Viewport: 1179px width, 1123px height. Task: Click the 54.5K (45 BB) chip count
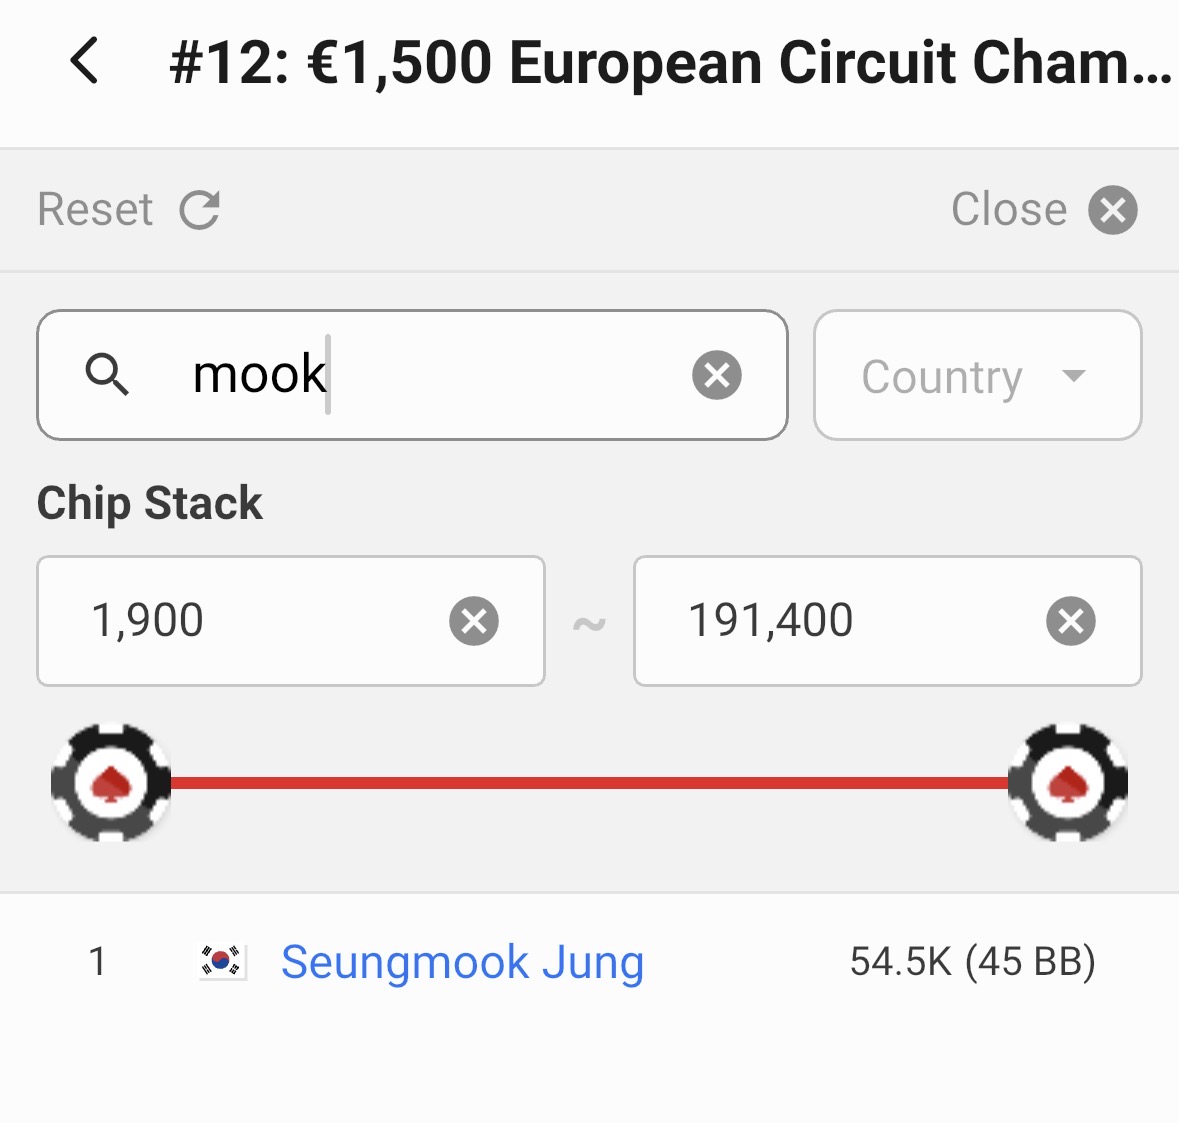tap(972, 962)
